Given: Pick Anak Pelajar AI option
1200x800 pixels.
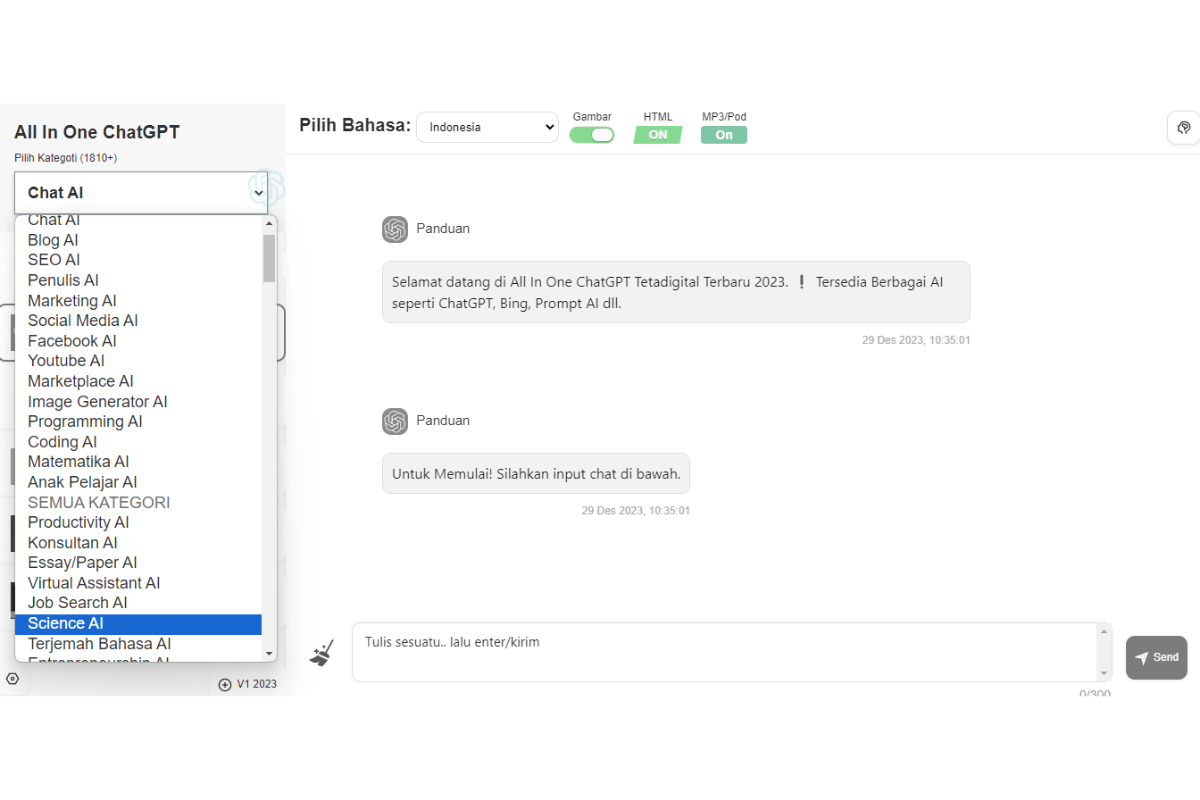Looking at the screenshot, I should coord(138,482).
